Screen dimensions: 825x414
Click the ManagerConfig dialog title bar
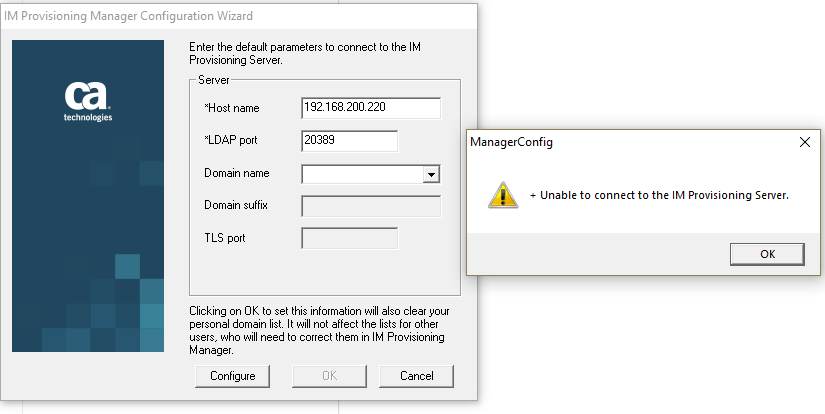tap(631, 142)
